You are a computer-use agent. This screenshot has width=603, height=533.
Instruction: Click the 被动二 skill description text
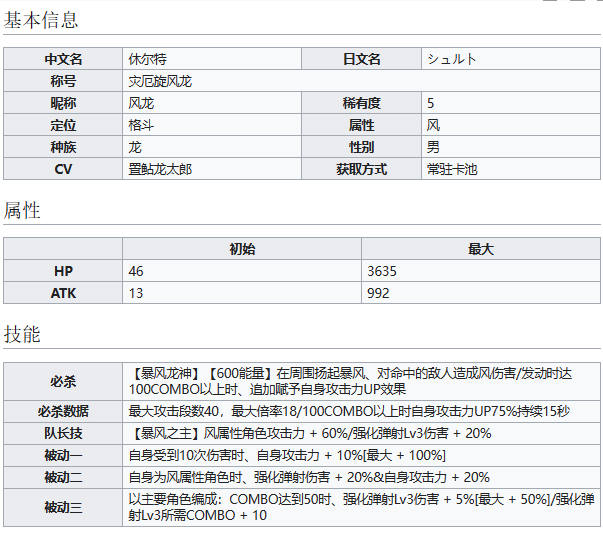tap(309, 477)
